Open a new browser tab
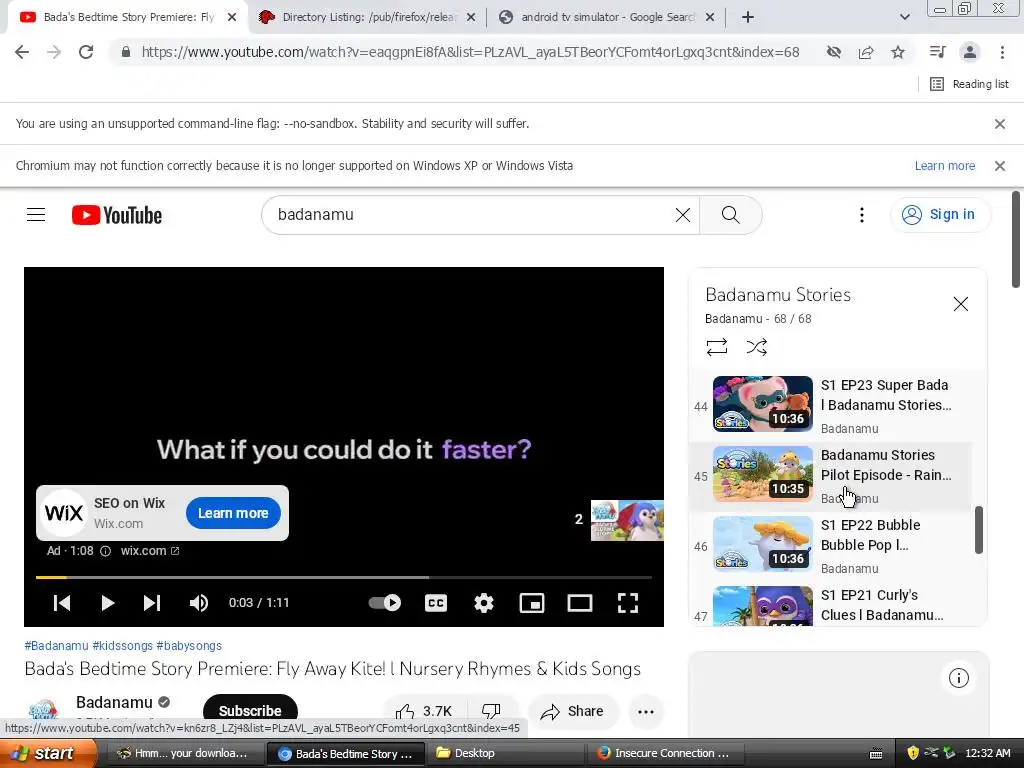This screenshot has width=1024, height=768. pyautogui.click(x=748, y=17)
